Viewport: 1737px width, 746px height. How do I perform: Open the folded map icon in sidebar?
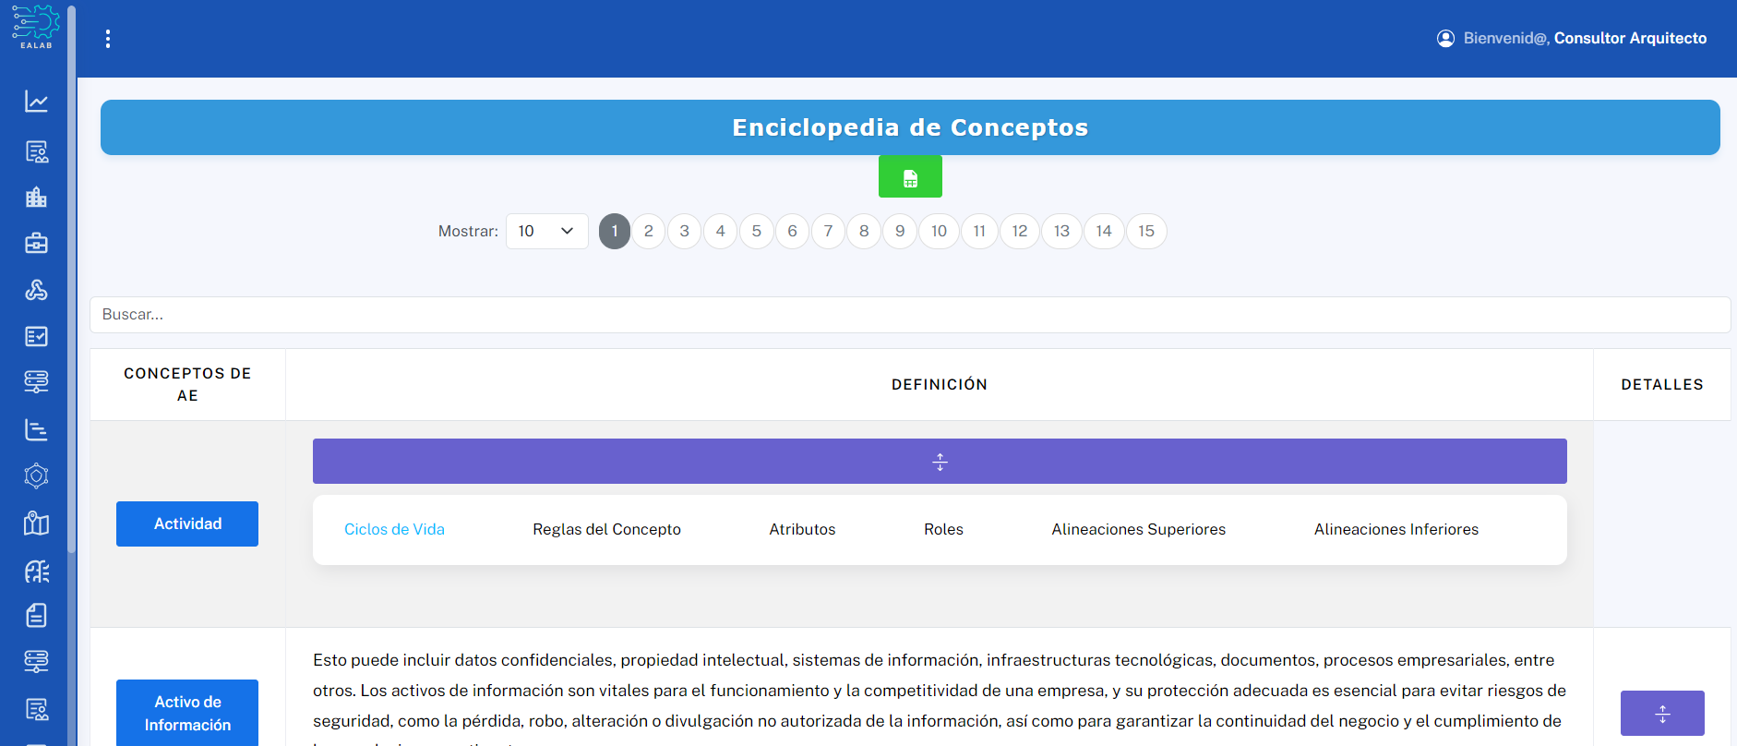(x=36, y=523)
